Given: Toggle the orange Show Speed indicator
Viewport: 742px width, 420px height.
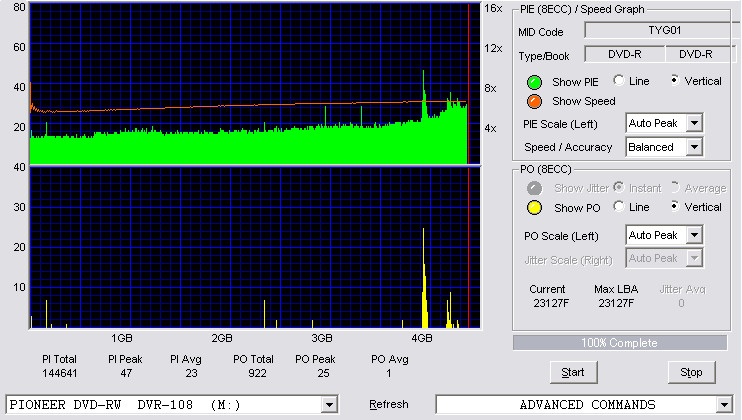Looking at the screenshot, I should pyautogui.click(x=534, y=101).
